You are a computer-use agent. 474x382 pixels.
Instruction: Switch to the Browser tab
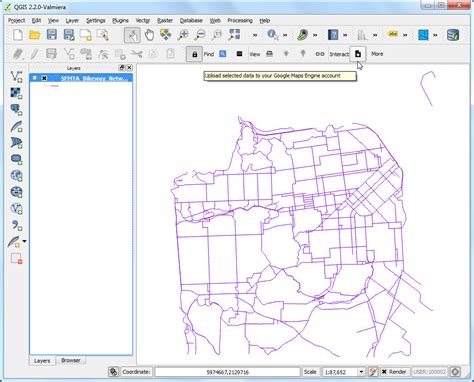71,360
